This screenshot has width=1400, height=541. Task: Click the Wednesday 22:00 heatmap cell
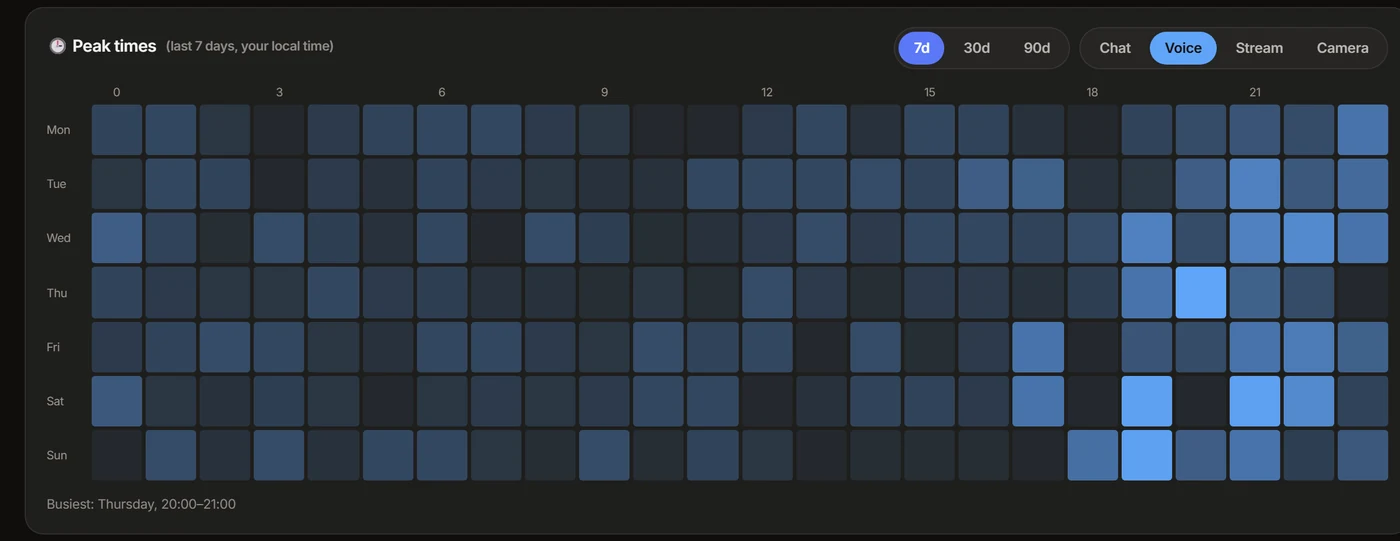click(1309, 238)
